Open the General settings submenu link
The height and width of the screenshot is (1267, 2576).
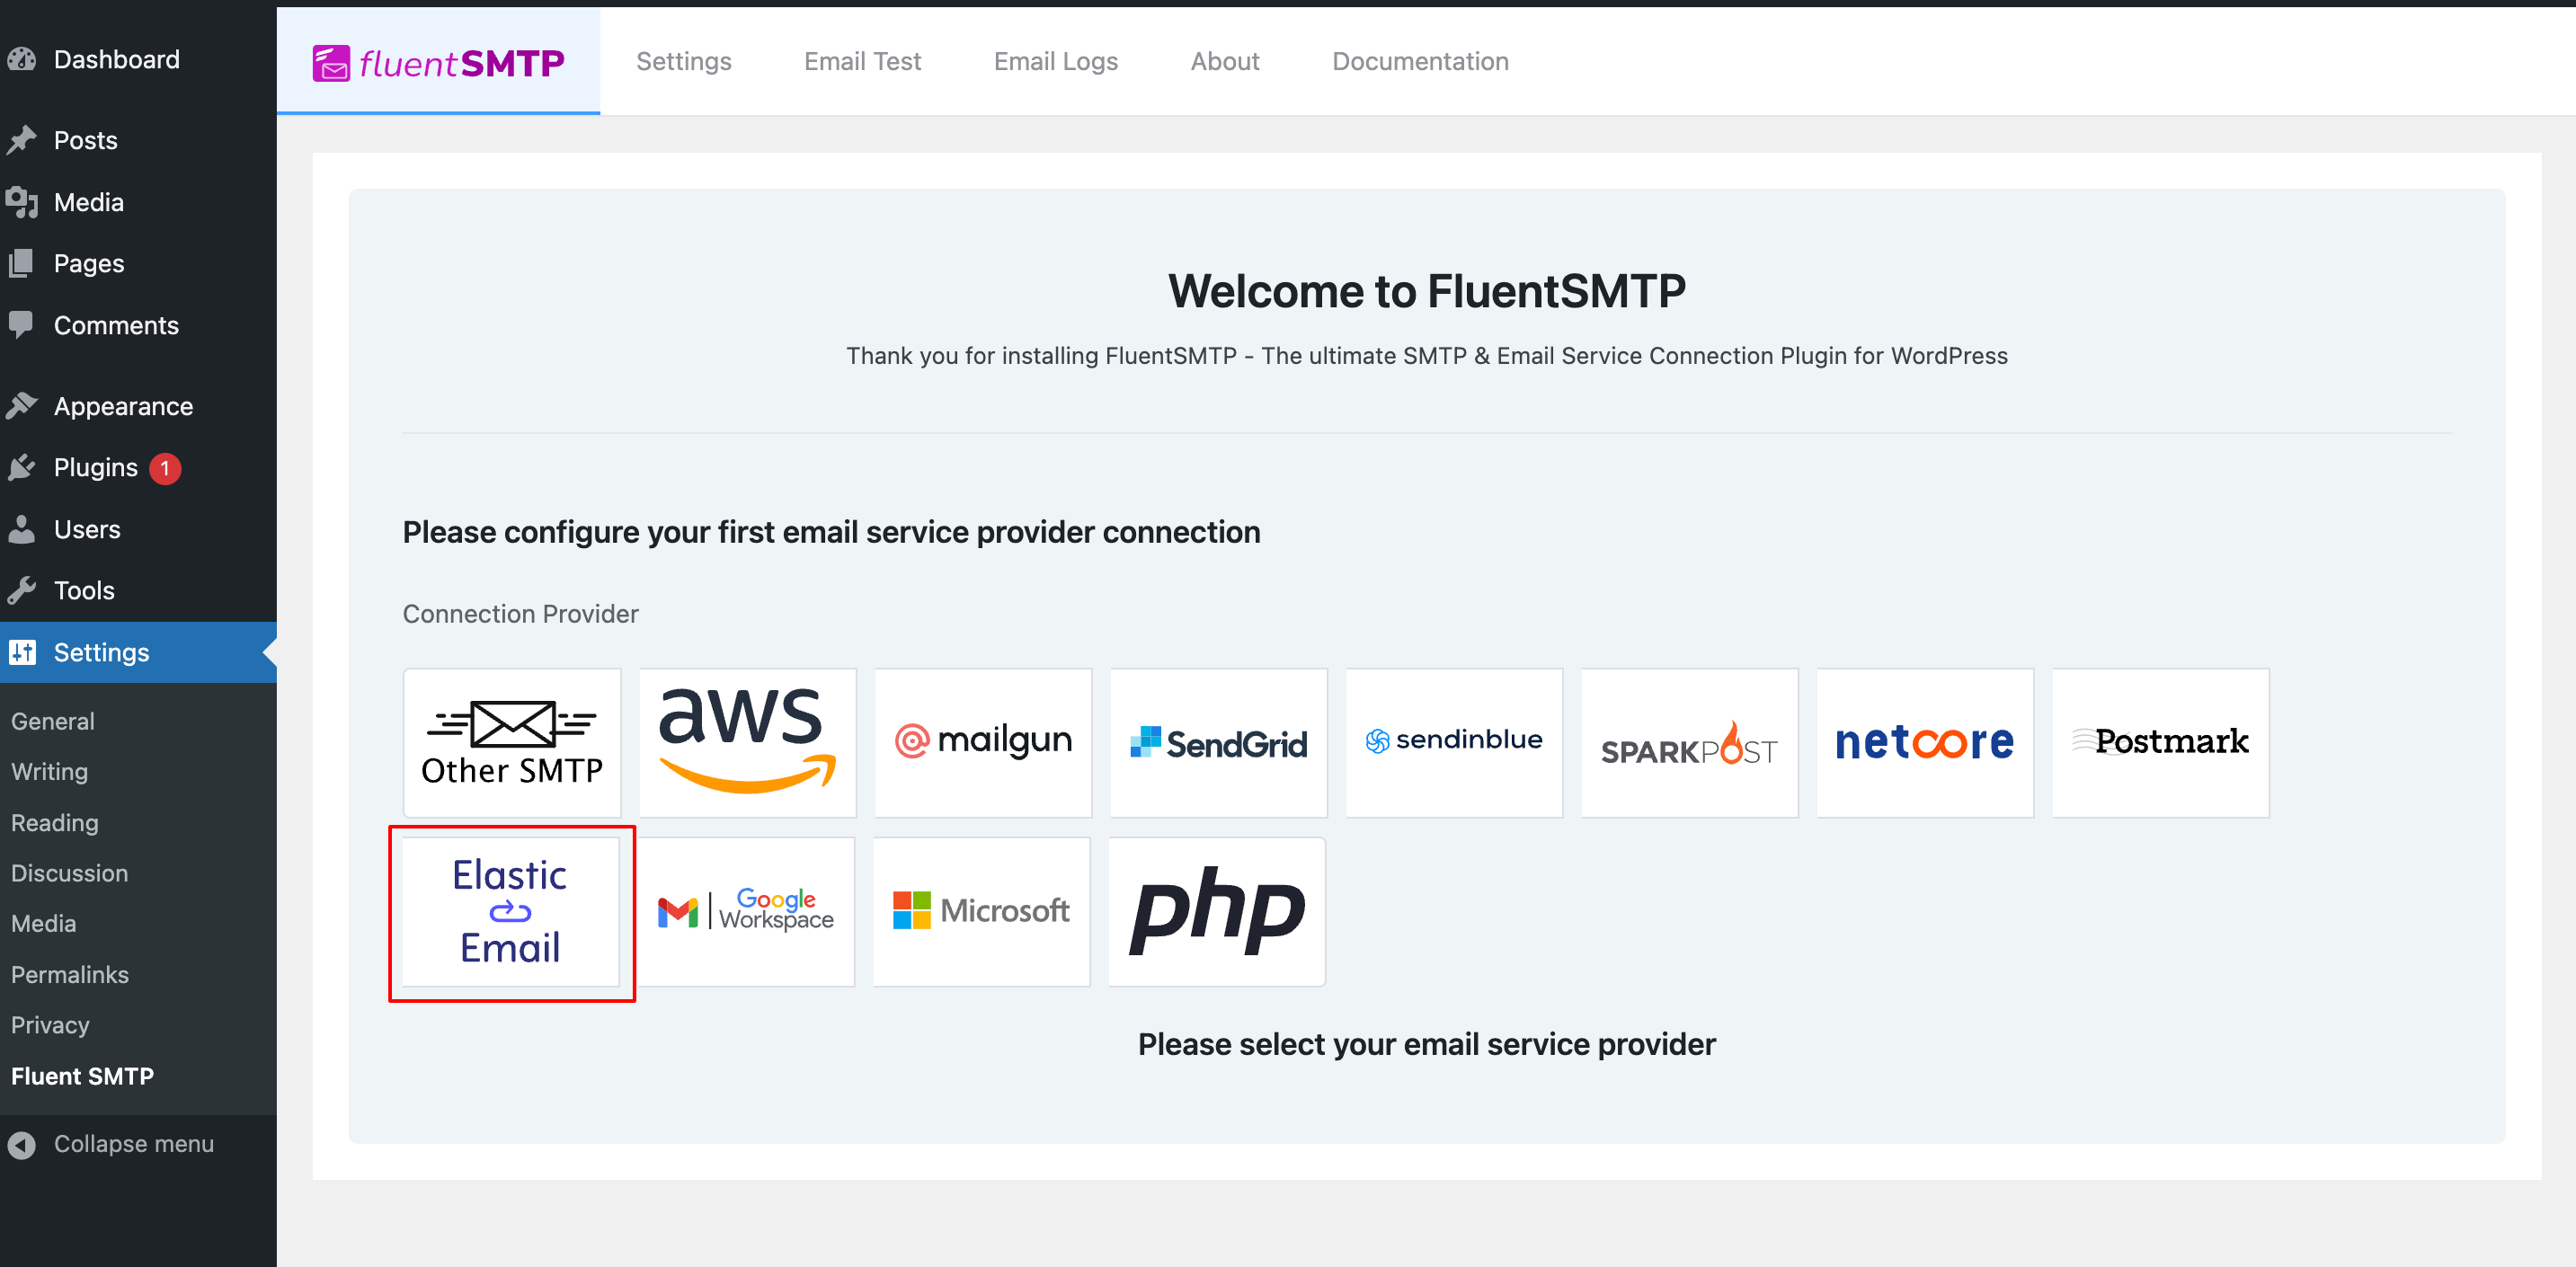click(53, 721)
